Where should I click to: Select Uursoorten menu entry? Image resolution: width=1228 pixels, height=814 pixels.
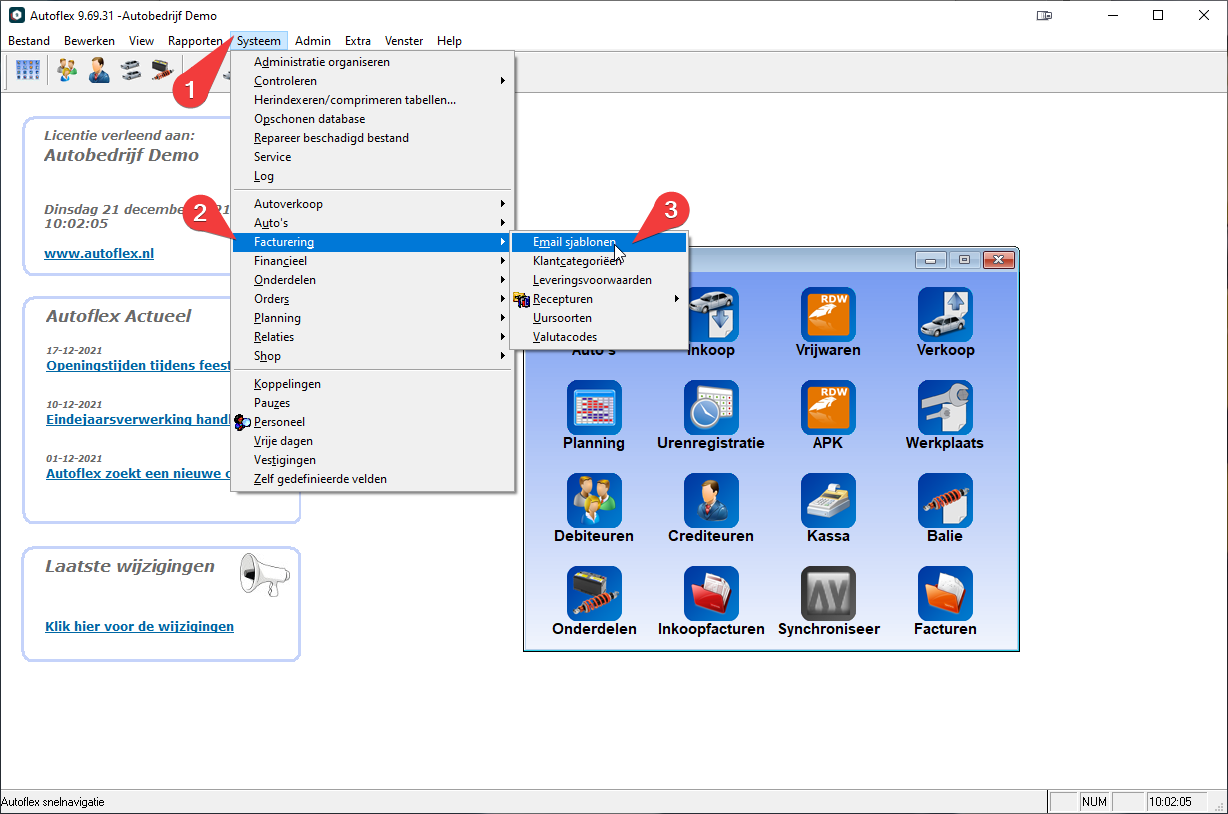(598, 318)
